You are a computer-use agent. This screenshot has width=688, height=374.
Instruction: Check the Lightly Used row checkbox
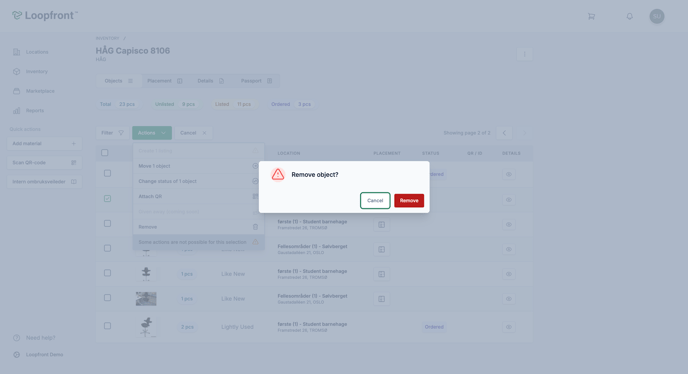(108, 326)
